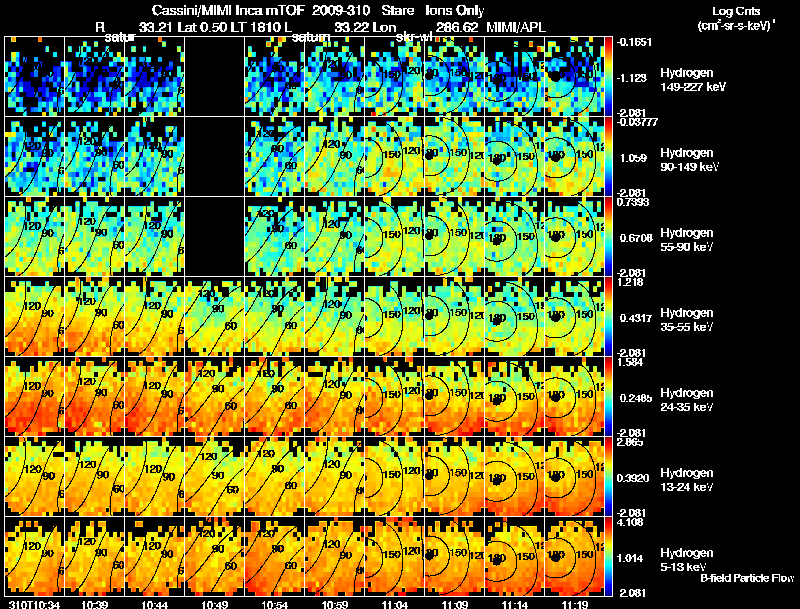
Task: Open the 5-13 keV panel at 11:19
Action: (574, 557)
